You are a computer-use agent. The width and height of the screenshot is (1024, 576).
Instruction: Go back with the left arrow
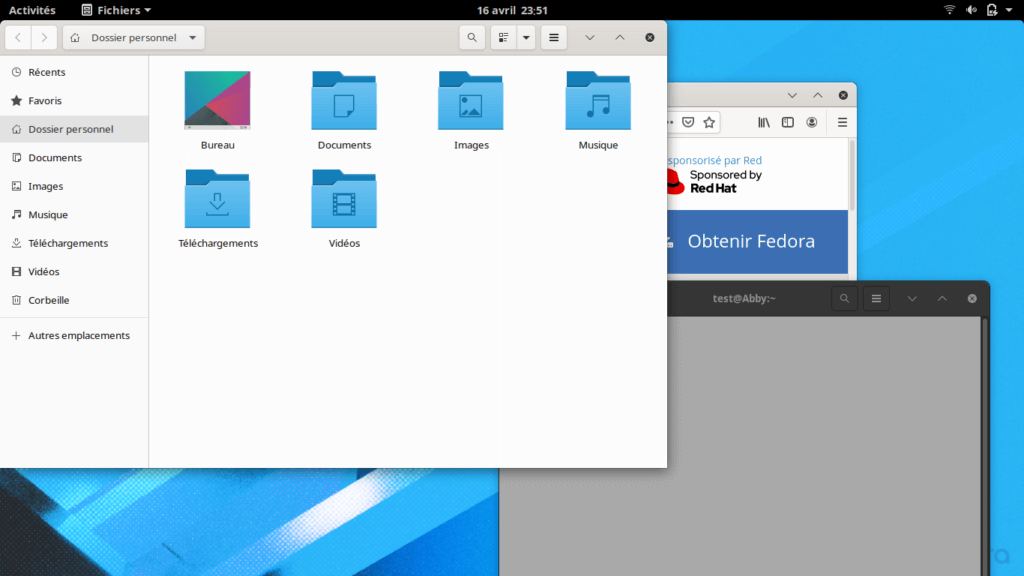pos(18,38)
